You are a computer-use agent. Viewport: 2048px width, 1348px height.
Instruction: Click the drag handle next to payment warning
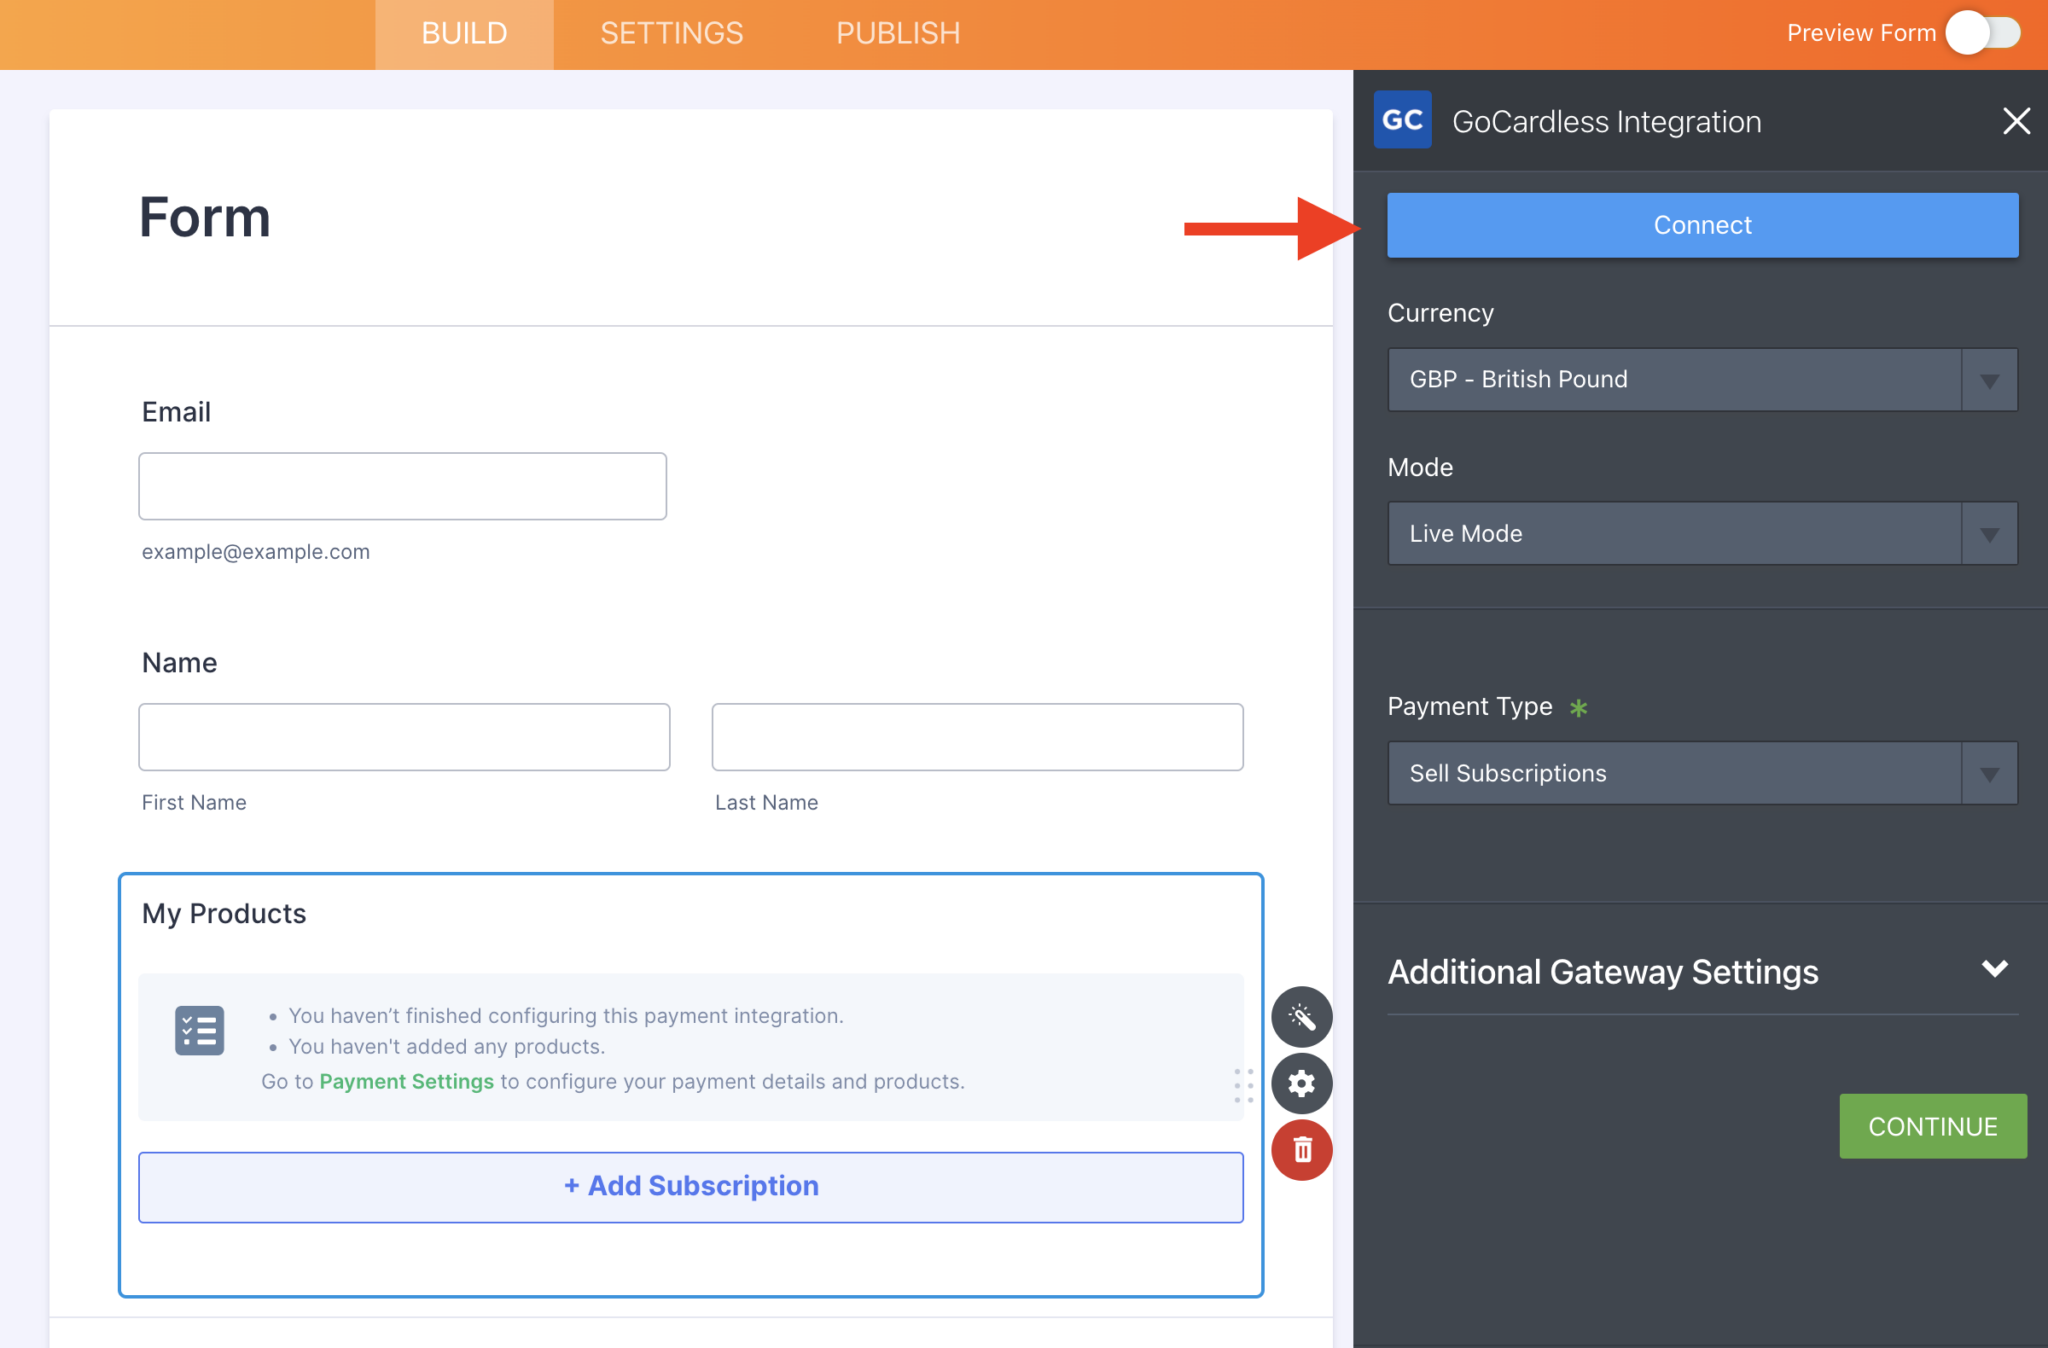(x=1245, y=1084)
